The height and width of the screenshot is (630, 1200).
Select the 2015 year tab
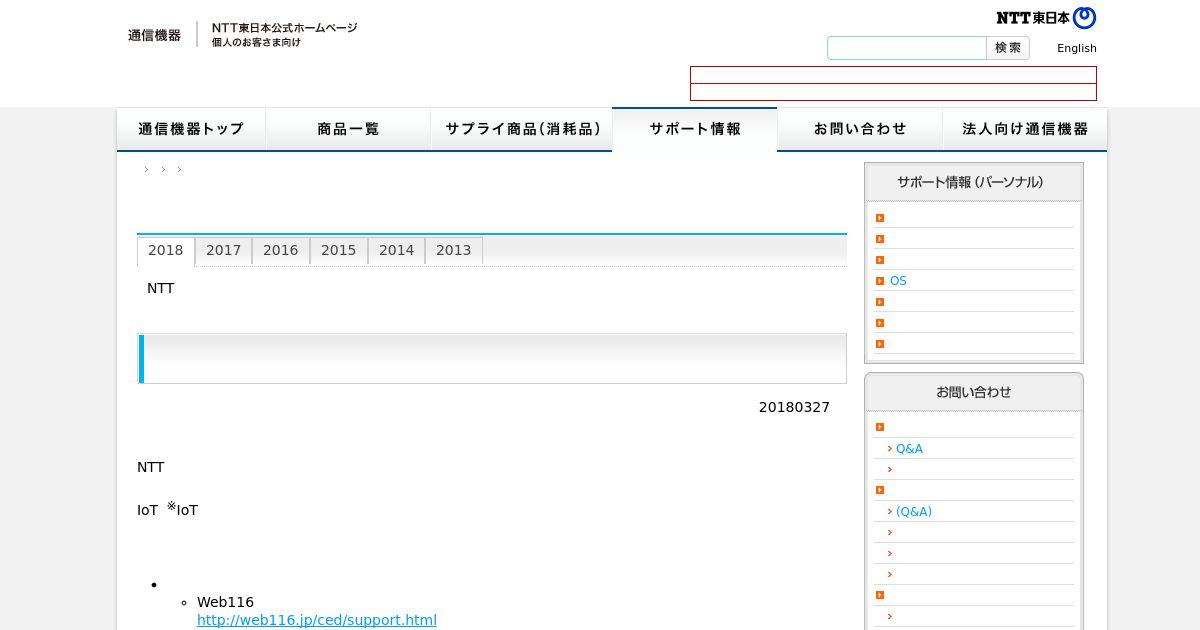point(339,251)
